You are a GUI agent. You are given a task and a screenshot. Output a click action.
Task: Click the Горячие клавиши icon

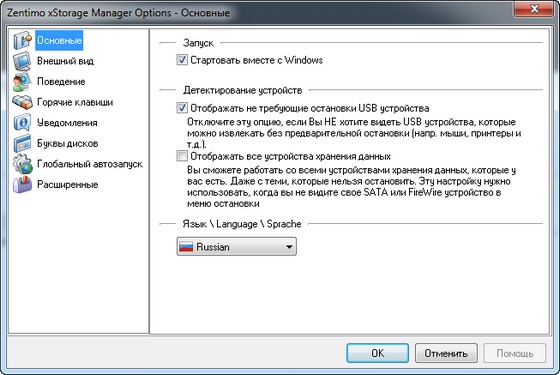tap(22, 102)
